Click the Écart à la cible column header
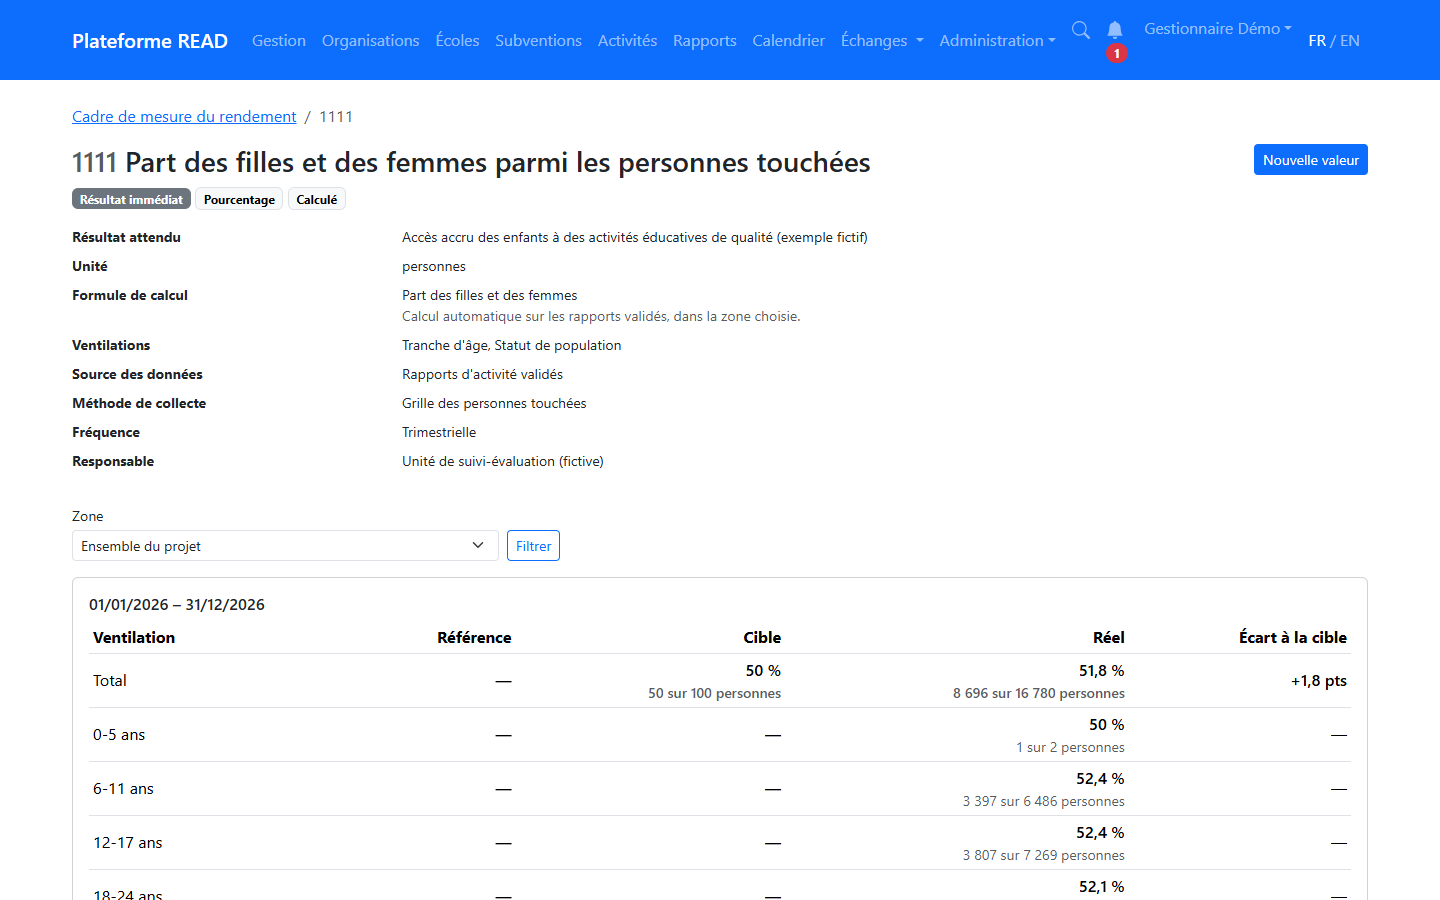1440x900 pixels. click(1292, 638)
